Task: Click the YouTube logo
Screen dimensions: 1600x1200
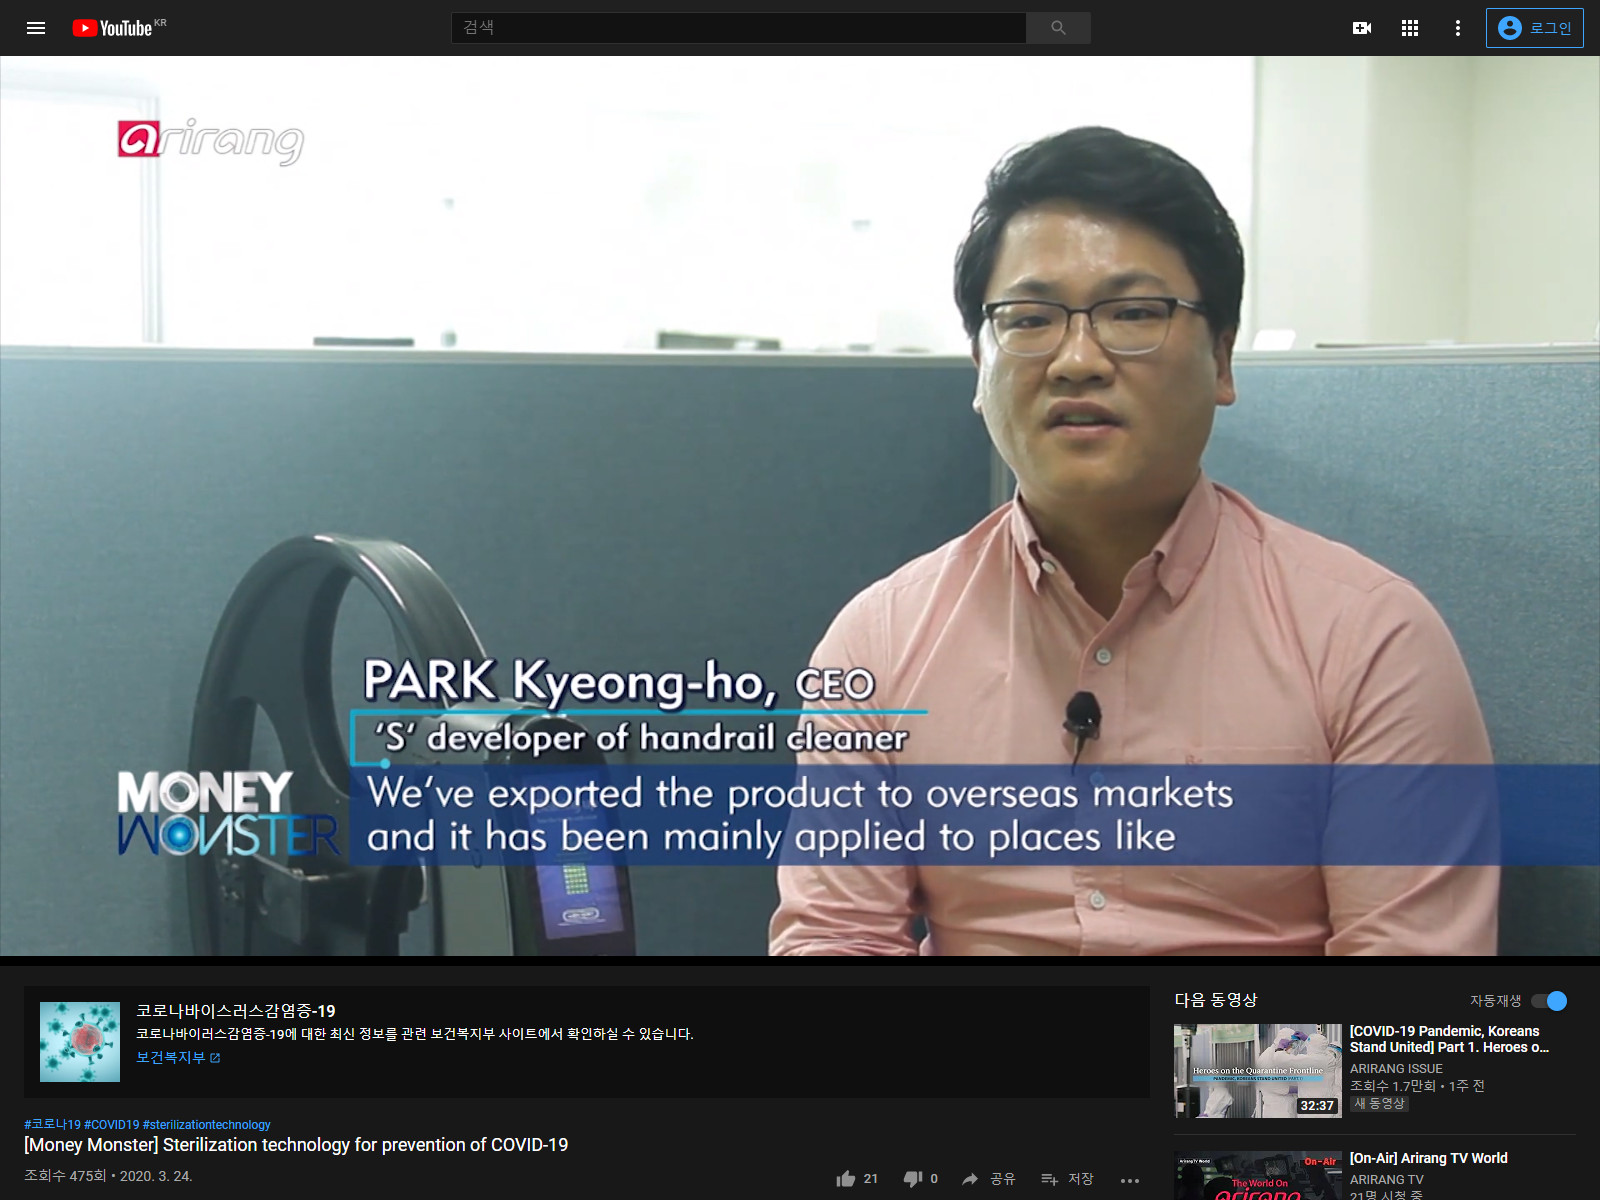Action: point(119,28)
